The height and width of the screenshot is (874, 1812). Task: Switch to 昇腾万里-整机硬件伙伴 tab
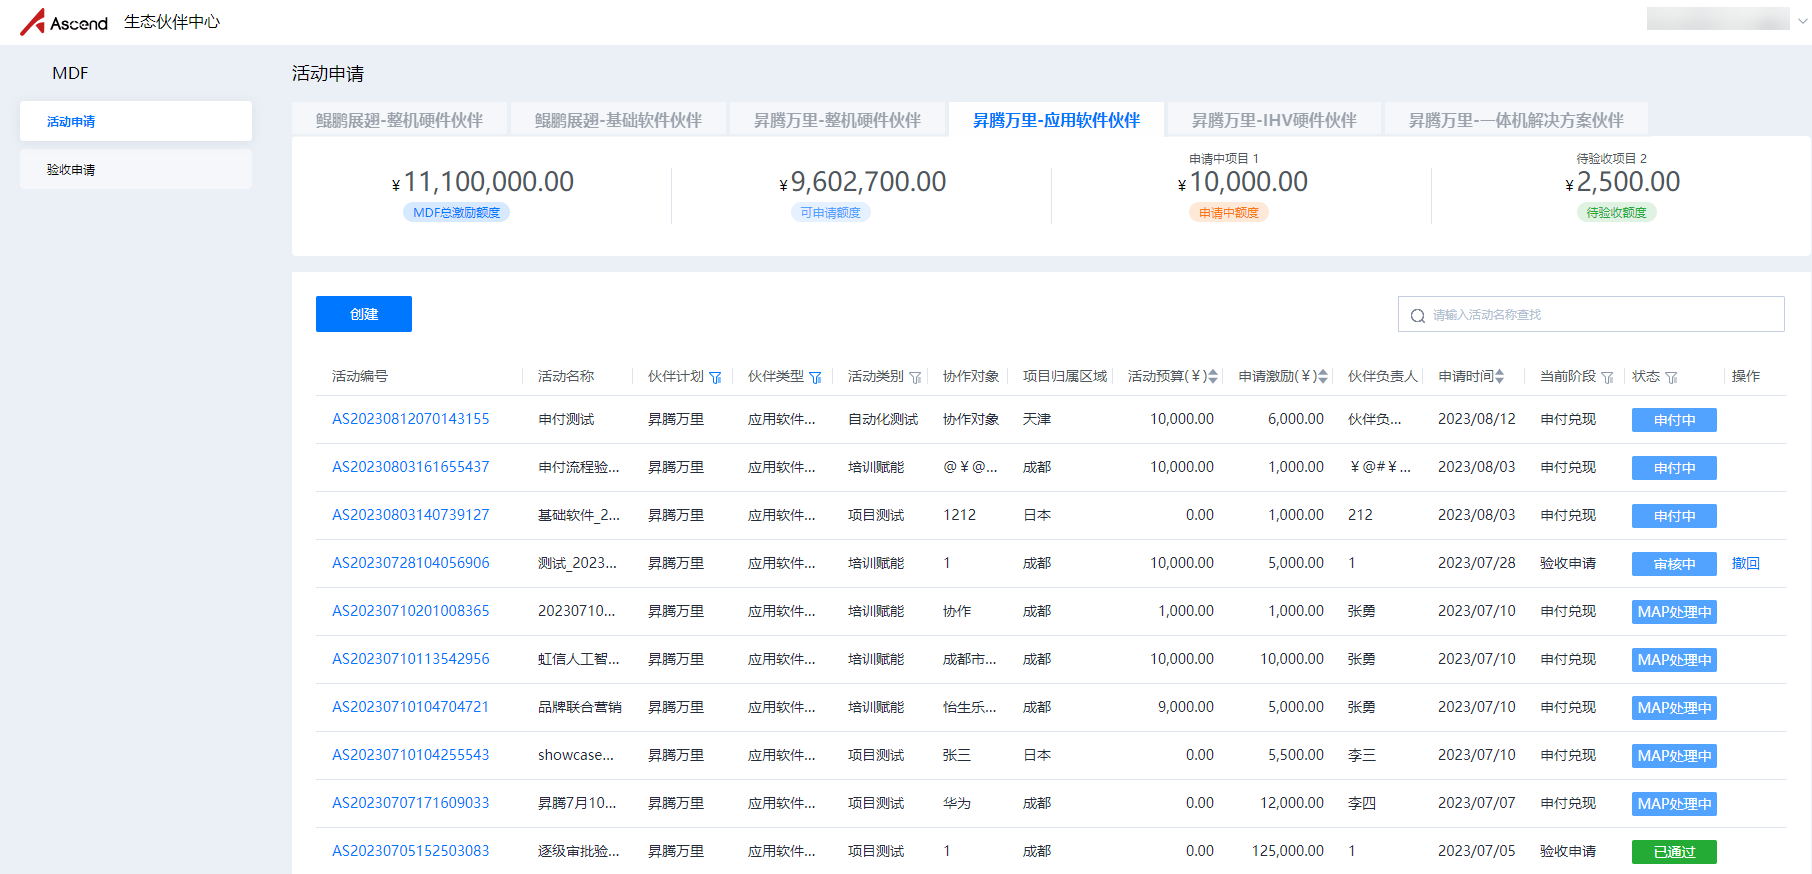pyautogui.click(x=837, y=120)
